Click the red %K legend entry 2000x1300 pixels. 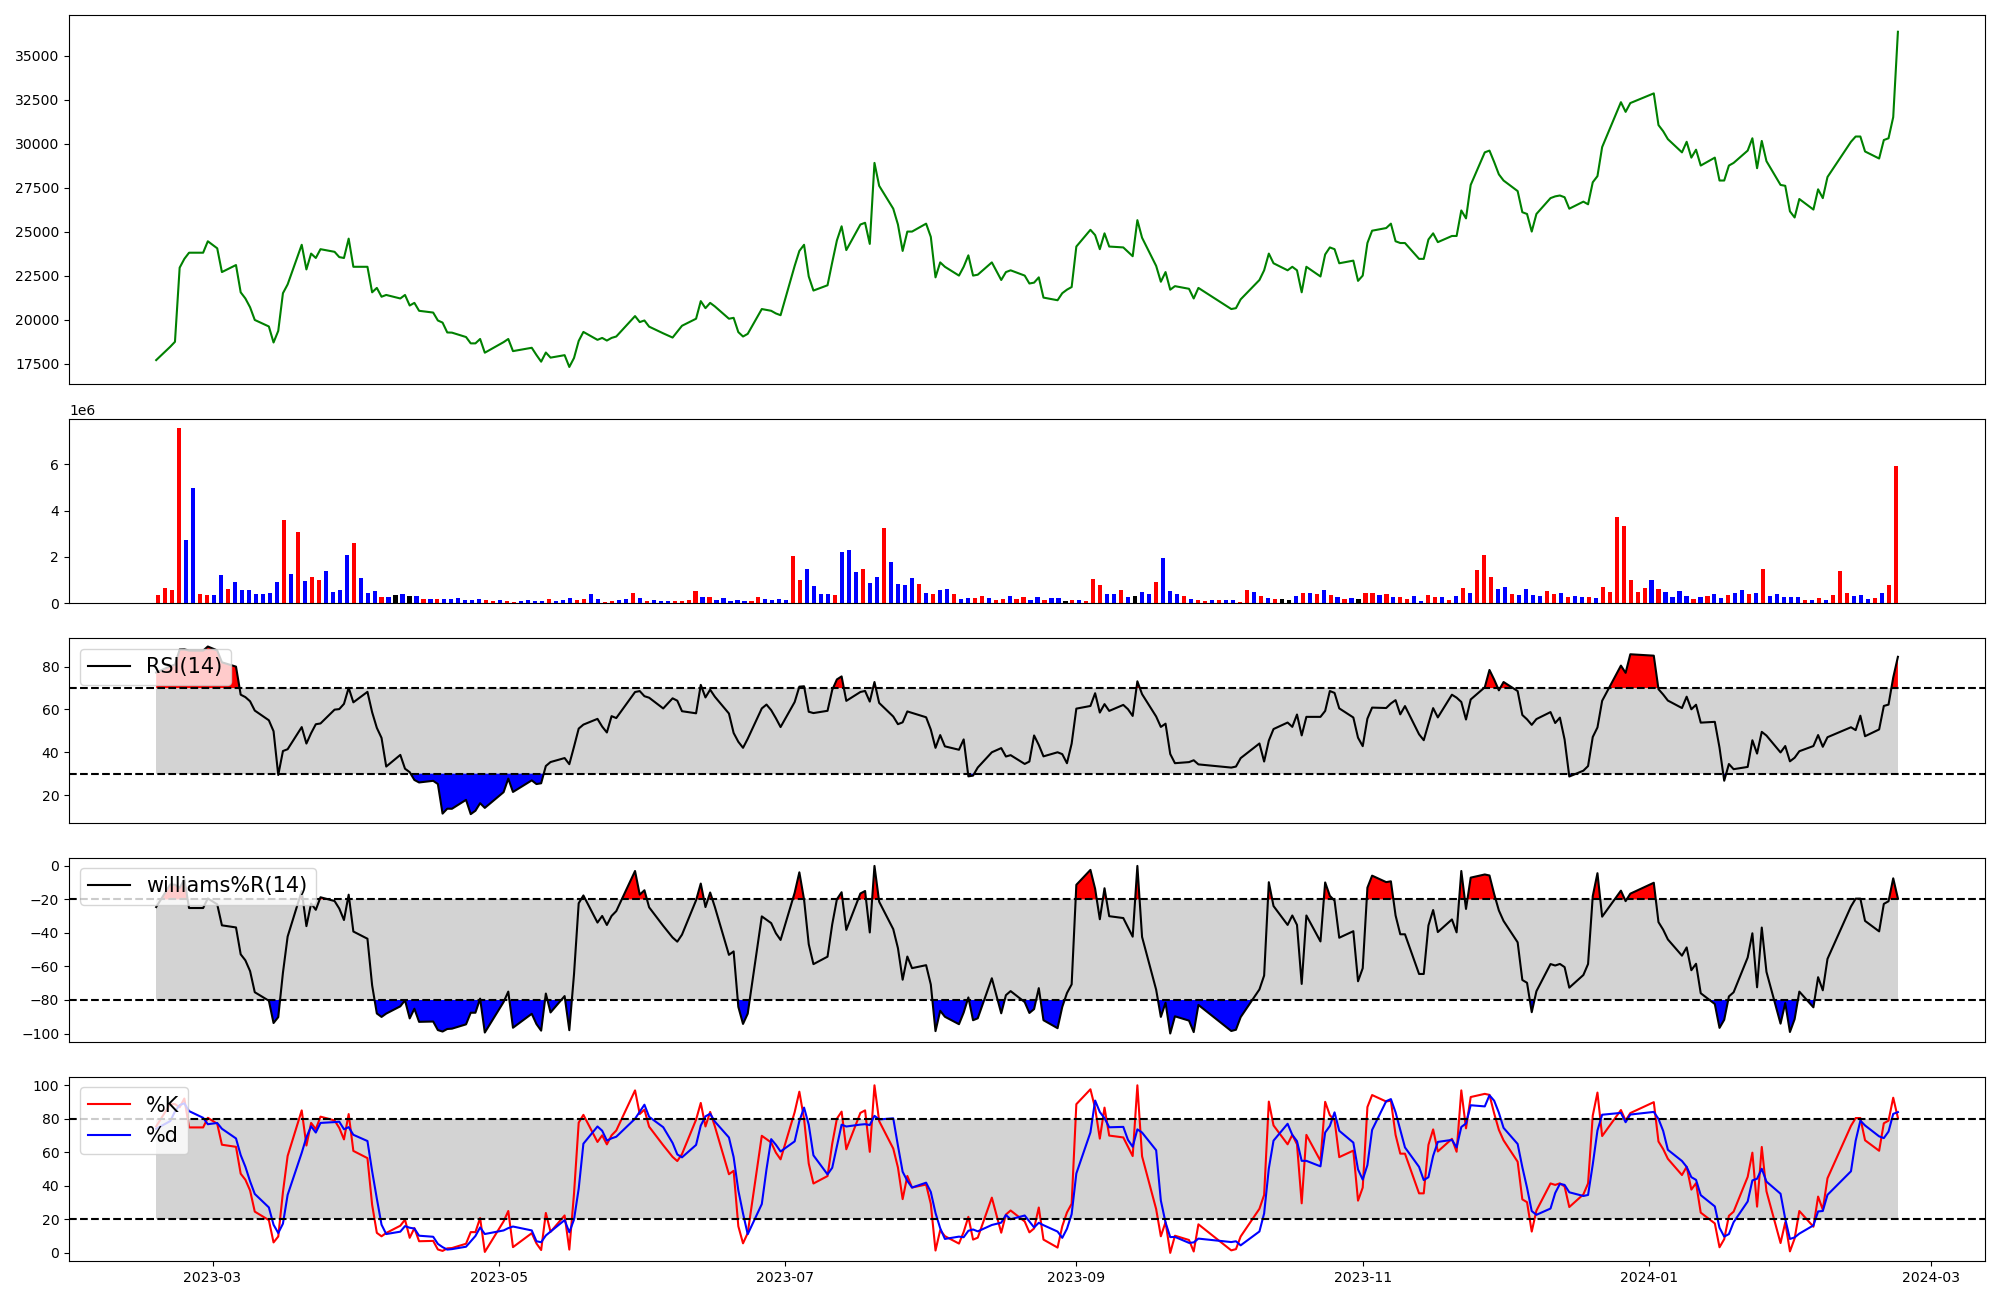tap(162, 1105)
